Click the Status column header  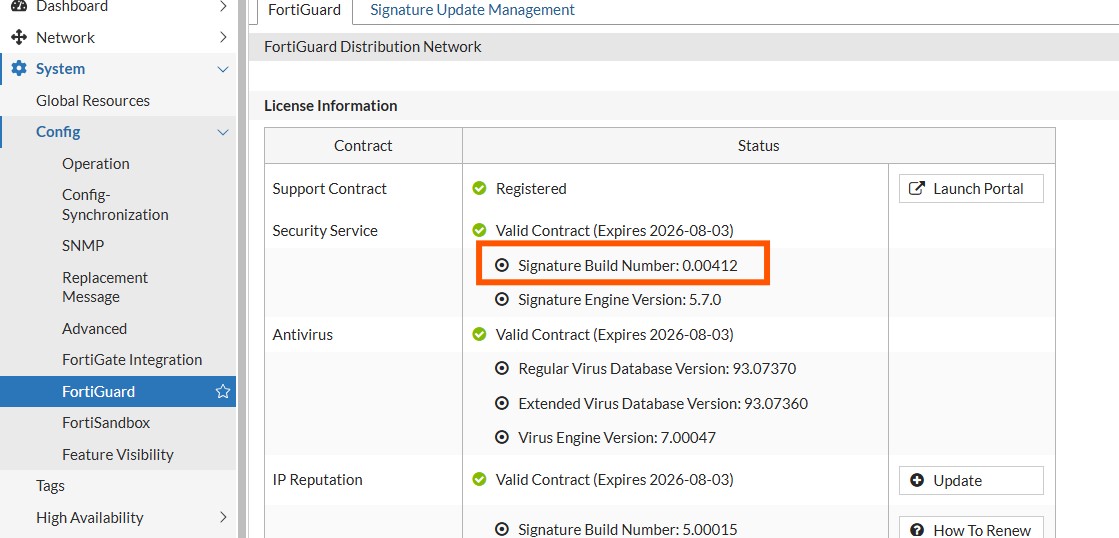(759, 146)
